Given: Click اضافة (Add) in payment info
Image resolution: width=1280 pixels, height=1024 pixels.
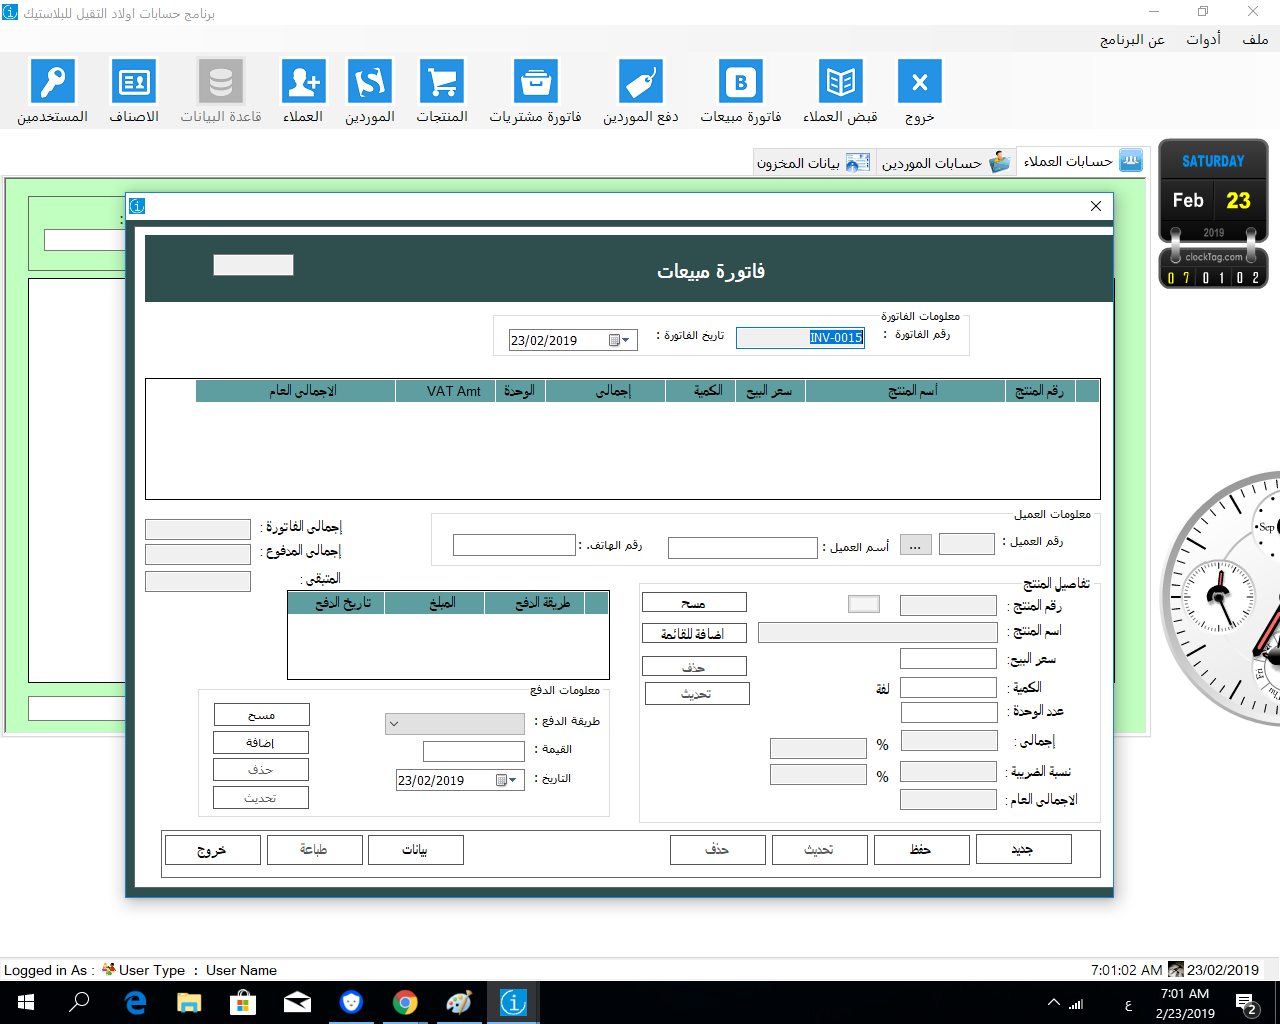Looking at the screenshot, I should (x=261, y=742).
